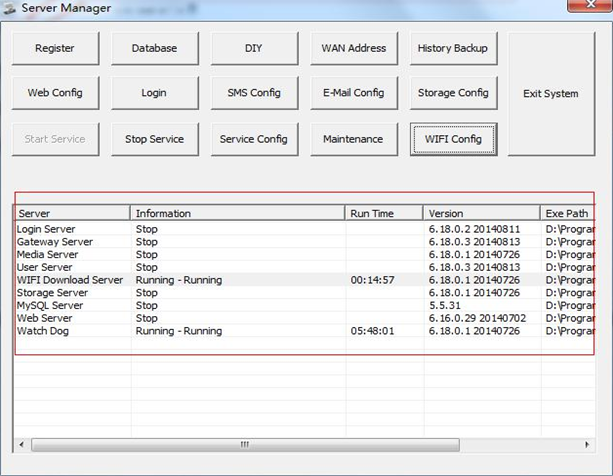This screenshot has height=476, width=613.
Task: Sort by the Run Time column header
Action: pos(384,213)
